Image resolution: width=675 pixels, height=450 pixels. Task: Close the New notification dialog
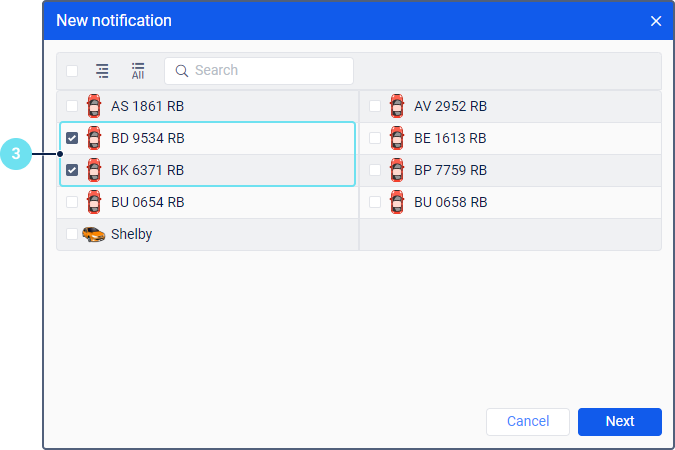[x=656, y=21]
